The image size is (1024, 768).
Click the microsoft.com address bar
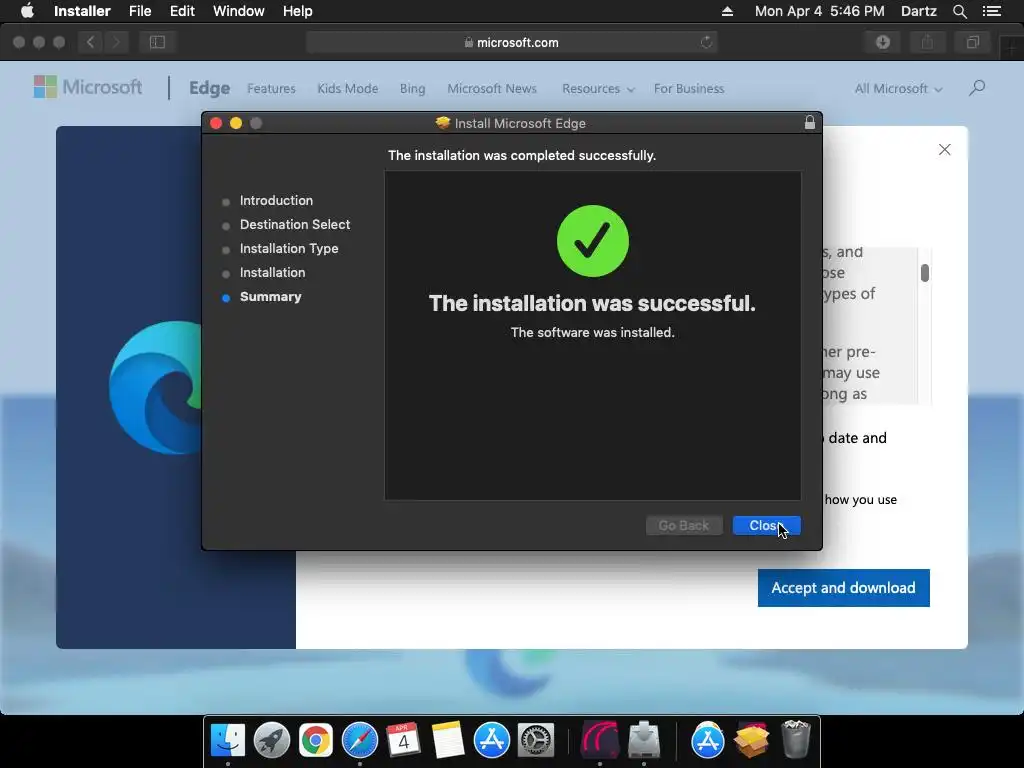[x=511, y=42]
